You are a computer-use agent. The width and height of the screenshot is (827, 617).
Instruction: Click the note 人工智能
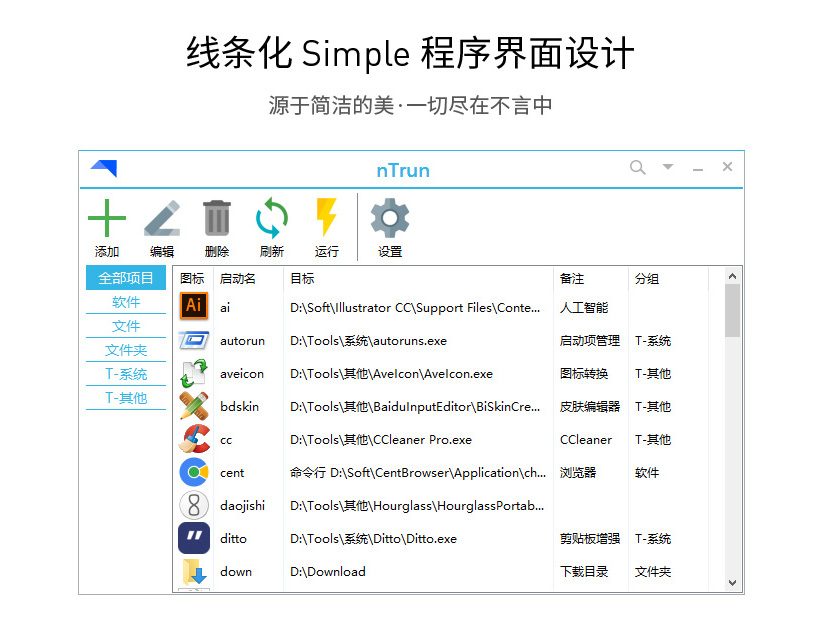point(584,307)
